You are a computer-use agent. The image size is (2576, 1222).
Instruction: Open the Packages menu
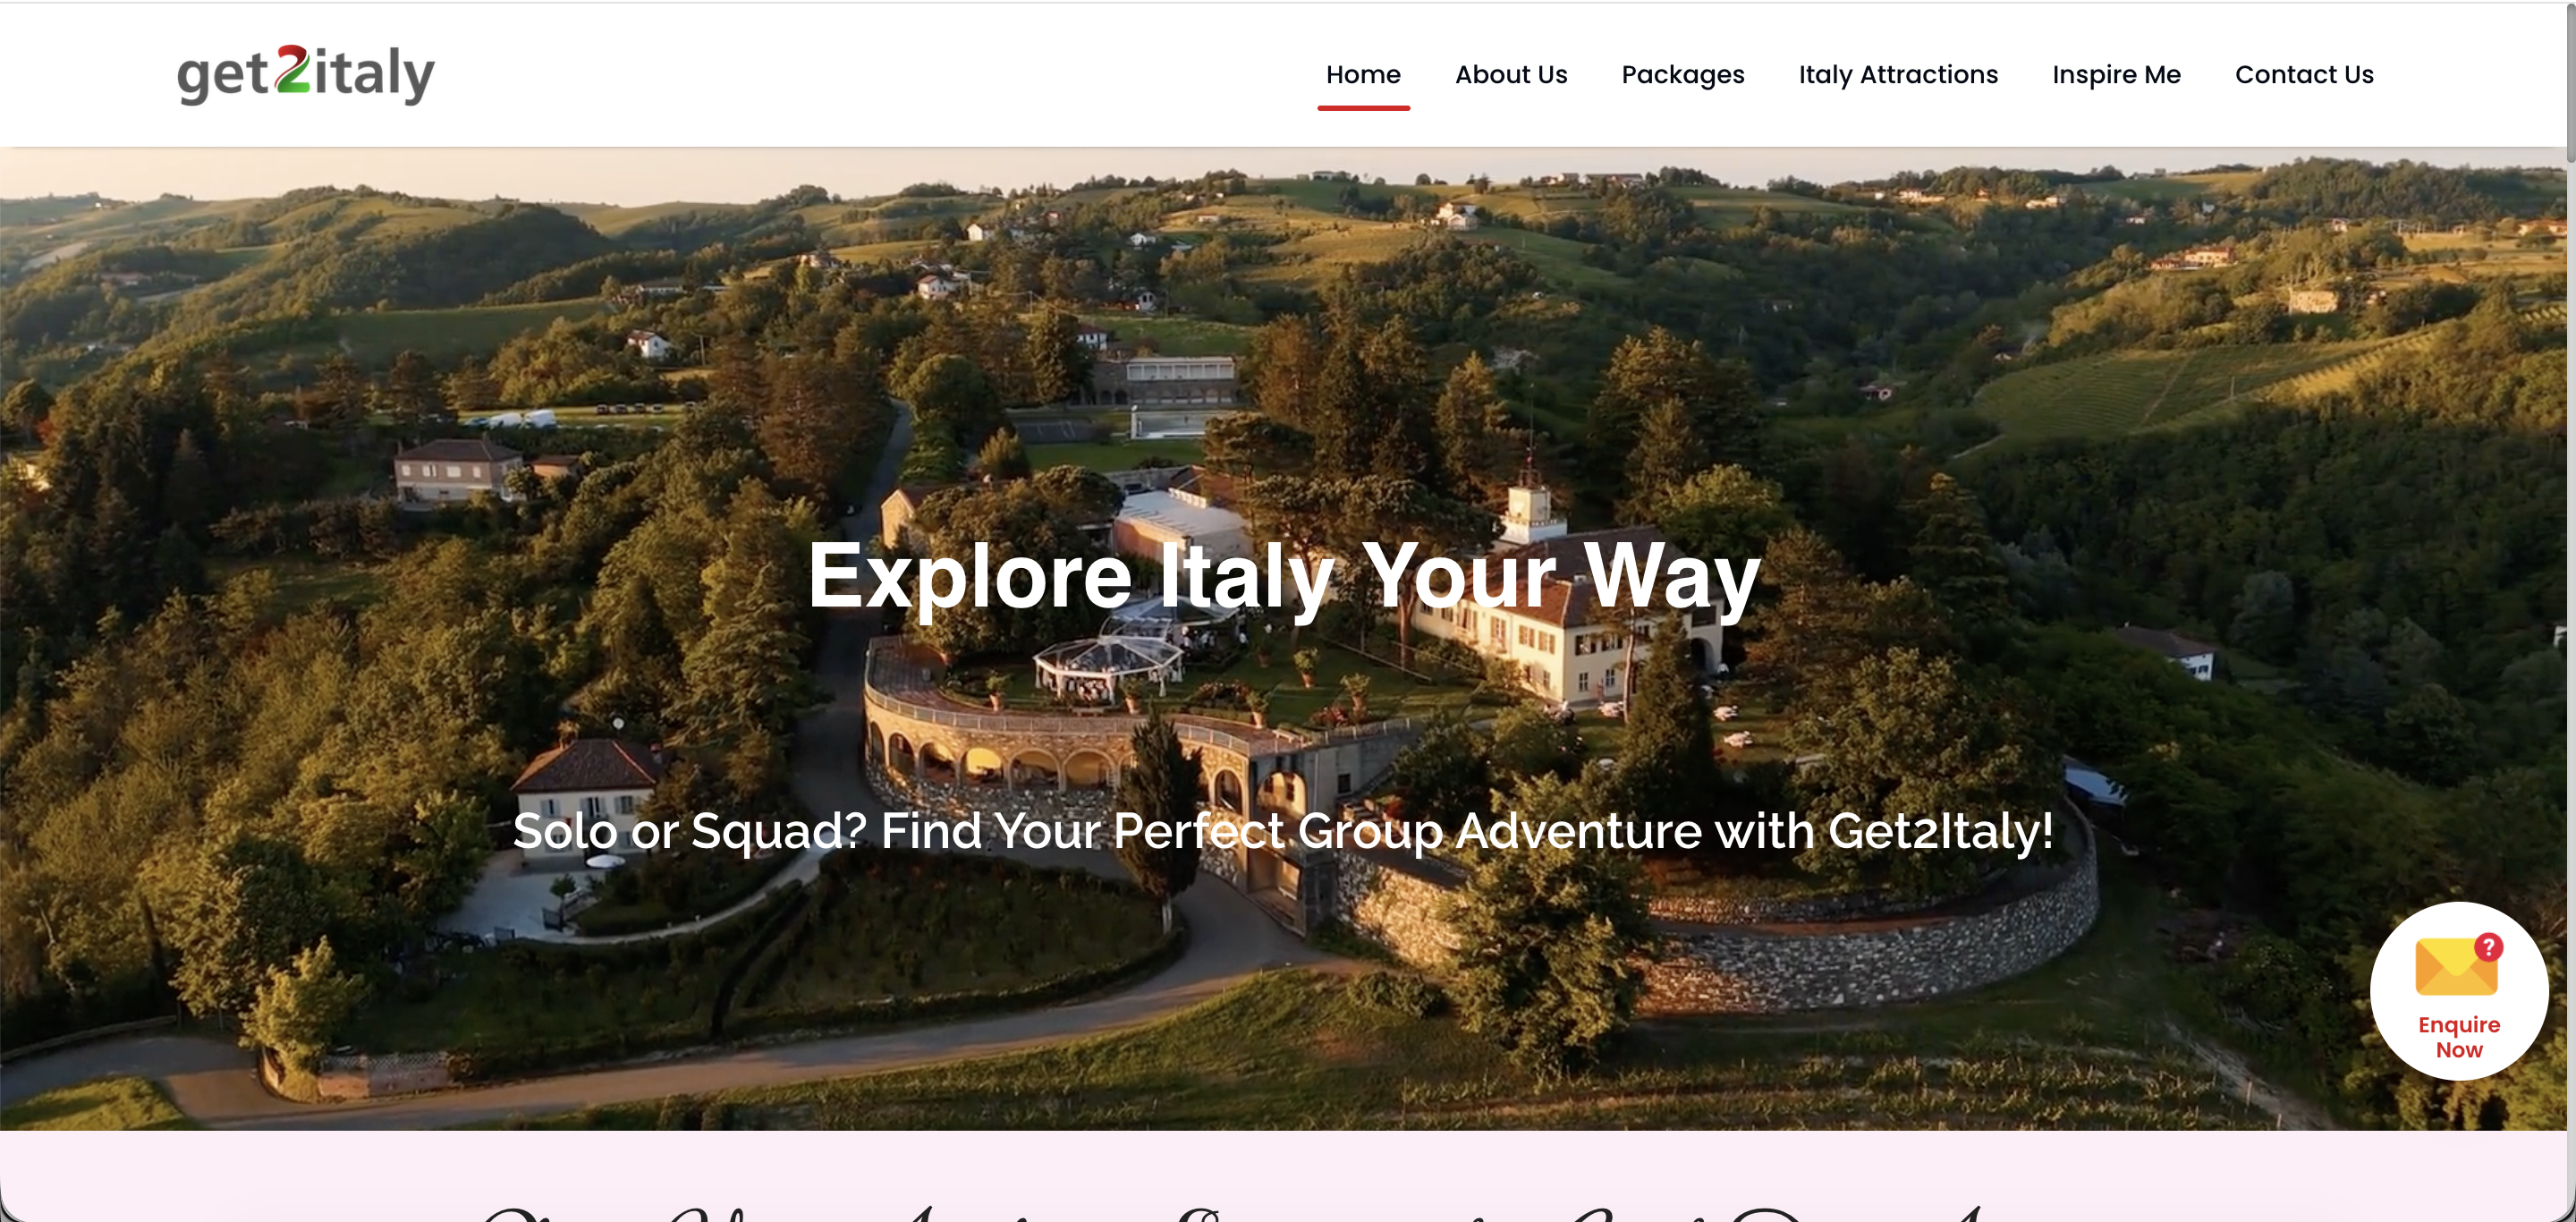pyautogui.click(x=1683, y=74)
